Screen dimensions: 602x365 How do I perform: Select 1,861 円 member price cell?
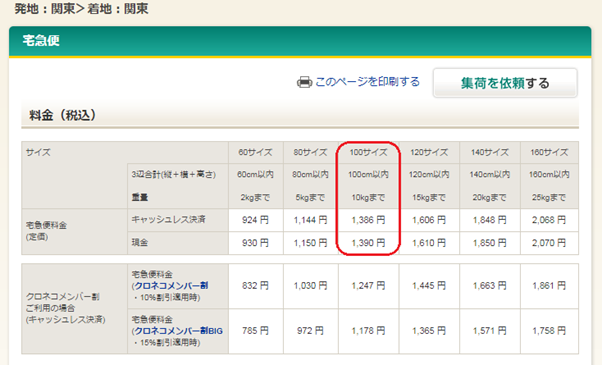(x=549, y=286)
